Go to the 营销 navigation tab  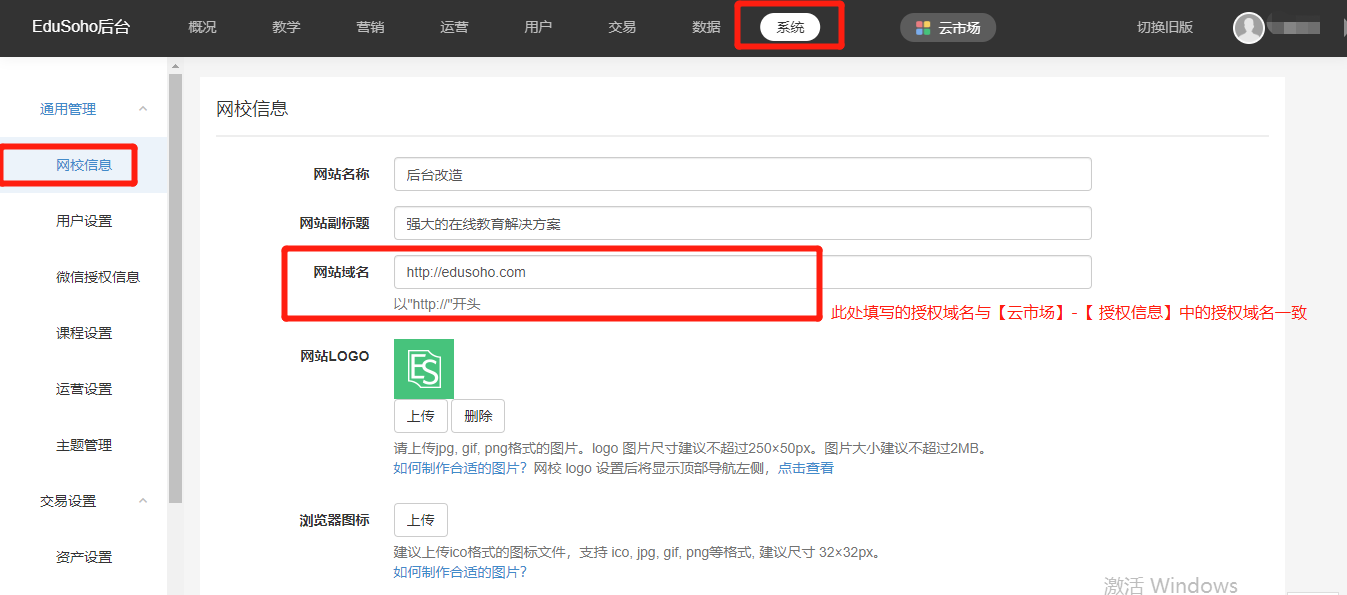(370, 28)
